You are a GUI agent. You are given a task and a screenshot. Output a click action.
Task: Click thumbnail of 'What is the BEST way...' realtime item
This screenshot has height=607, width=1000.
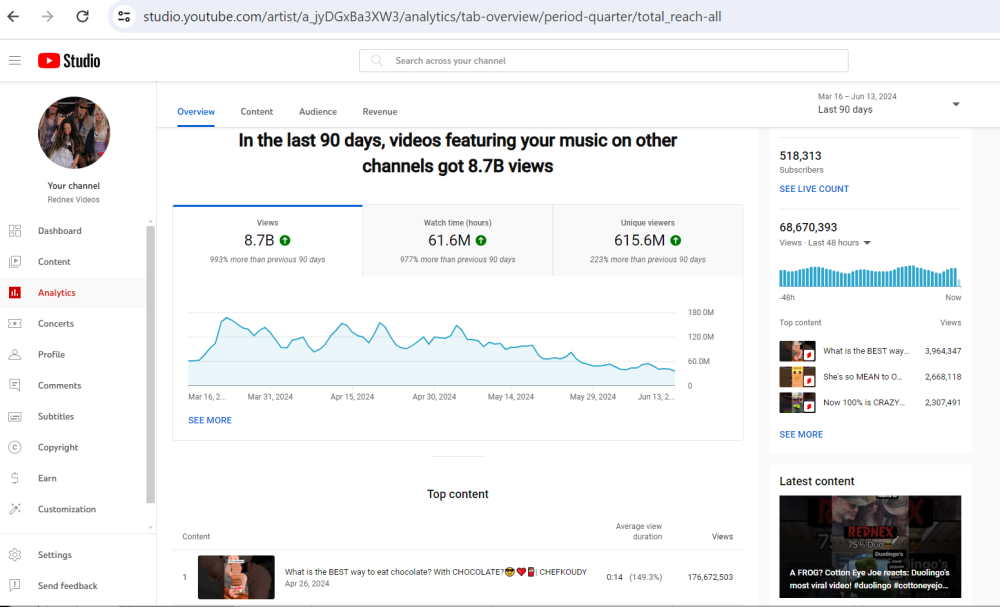click(x=797, y=351)
